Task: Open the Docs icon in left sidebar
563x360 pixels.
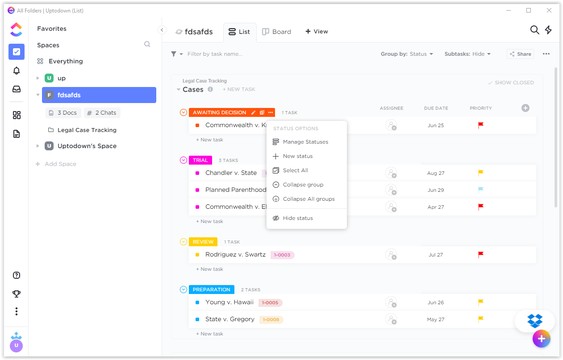Action: coord(17,134)
